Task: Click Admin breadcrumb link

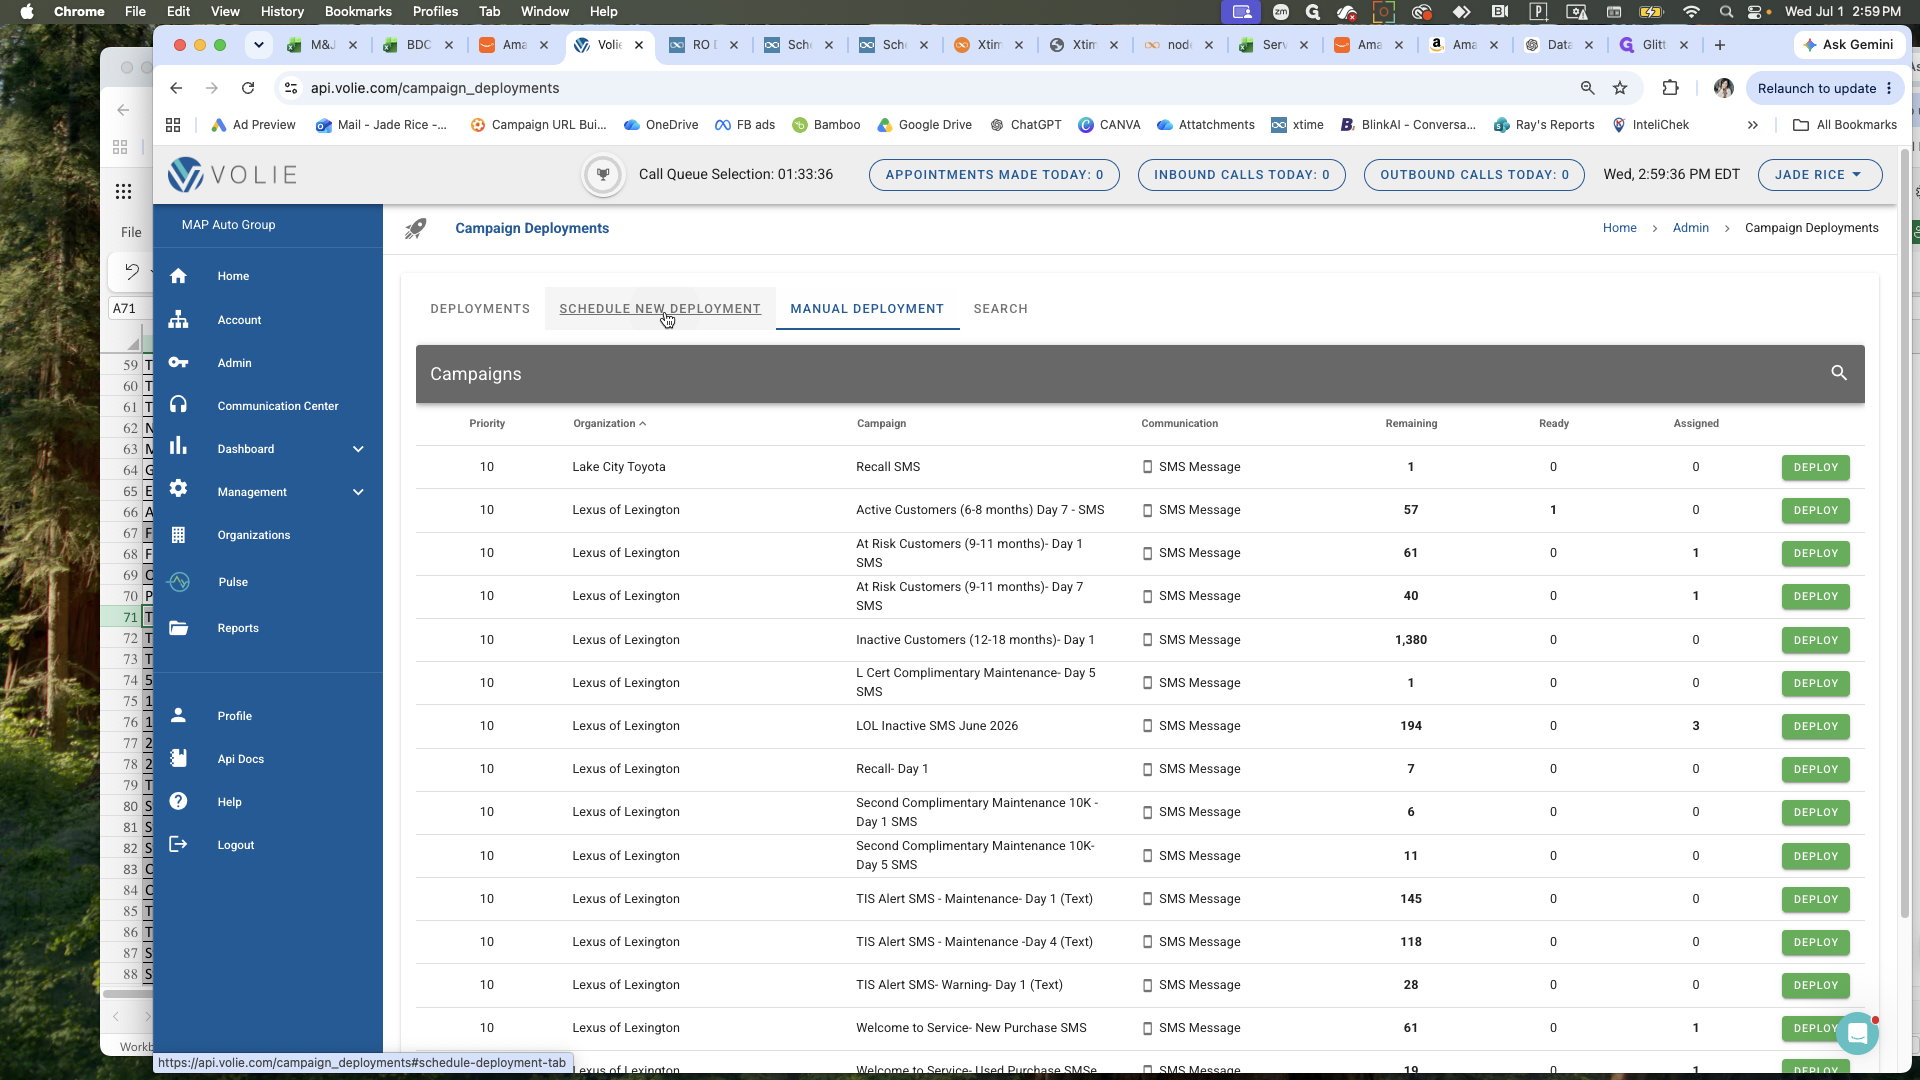Action: click(1690, 228)
